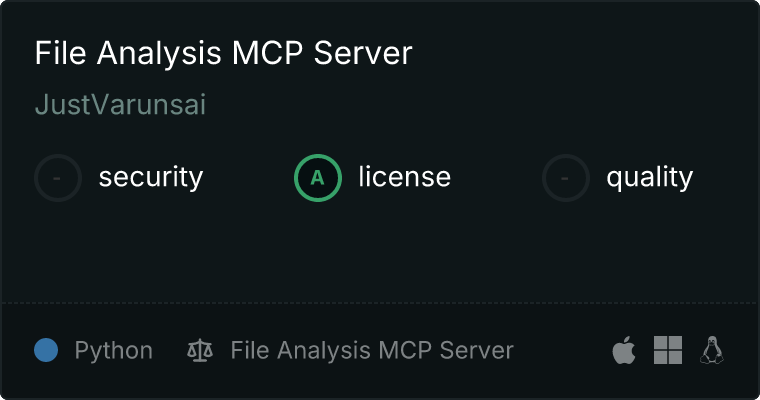Click the Windows platform icon
760x400 pixels.
click(668, 350)
